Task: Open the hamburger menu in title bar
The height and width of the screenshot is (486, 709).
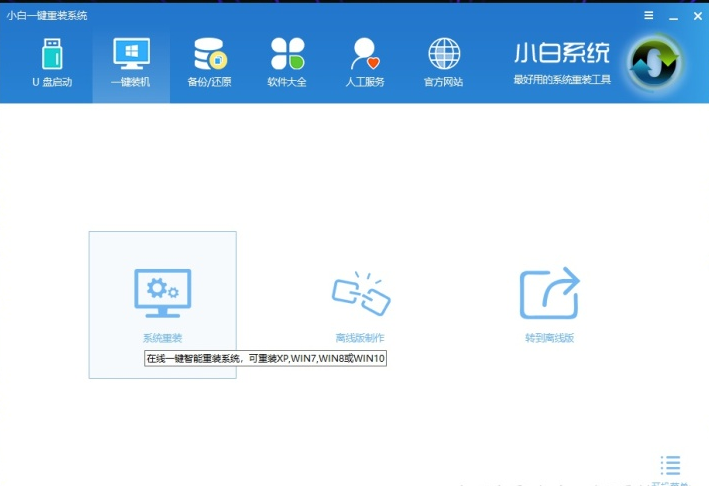Action: click(649, 15)
